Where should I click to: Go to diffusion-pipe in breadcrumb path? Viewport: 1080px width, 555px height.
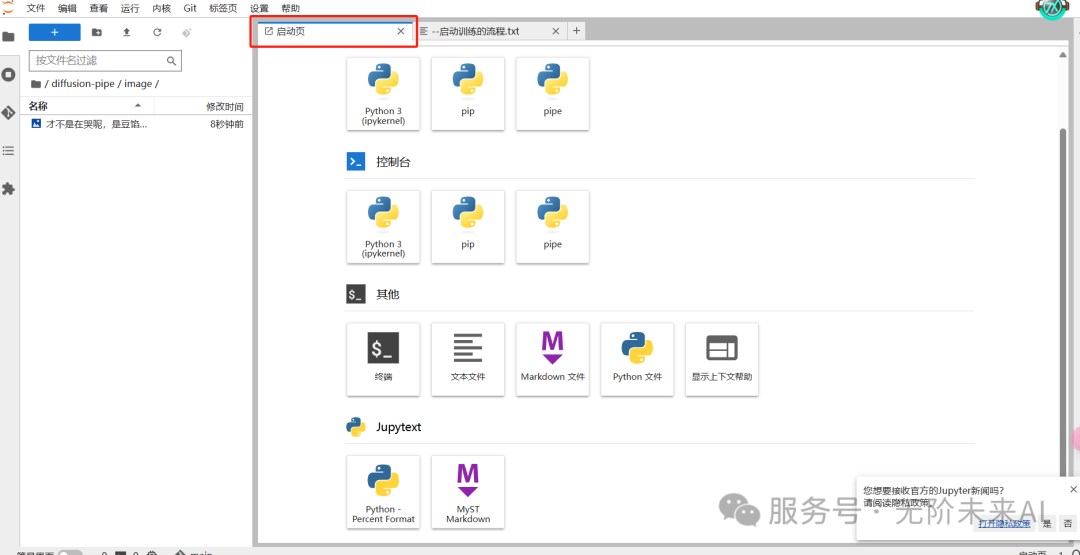click(x=83, y=84)
